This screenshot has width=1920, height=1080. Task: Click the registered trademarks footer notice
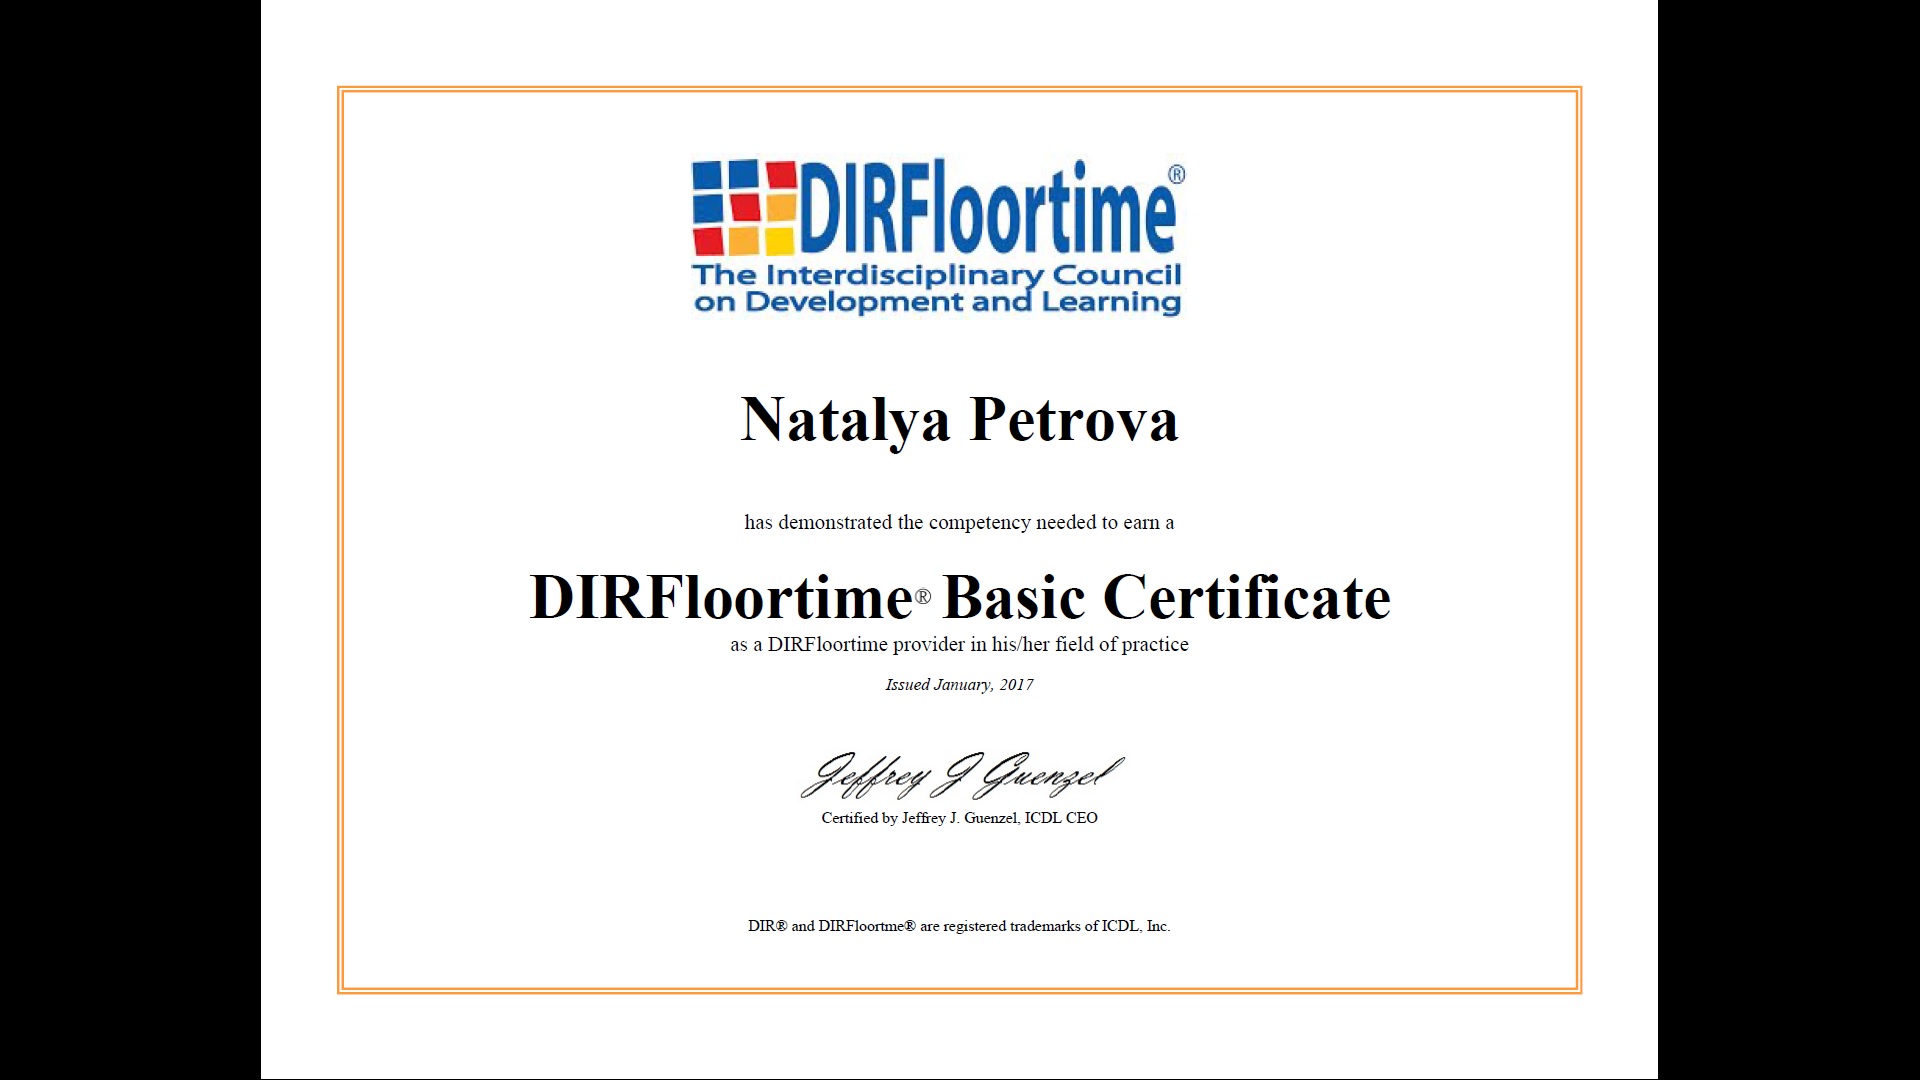959,926
